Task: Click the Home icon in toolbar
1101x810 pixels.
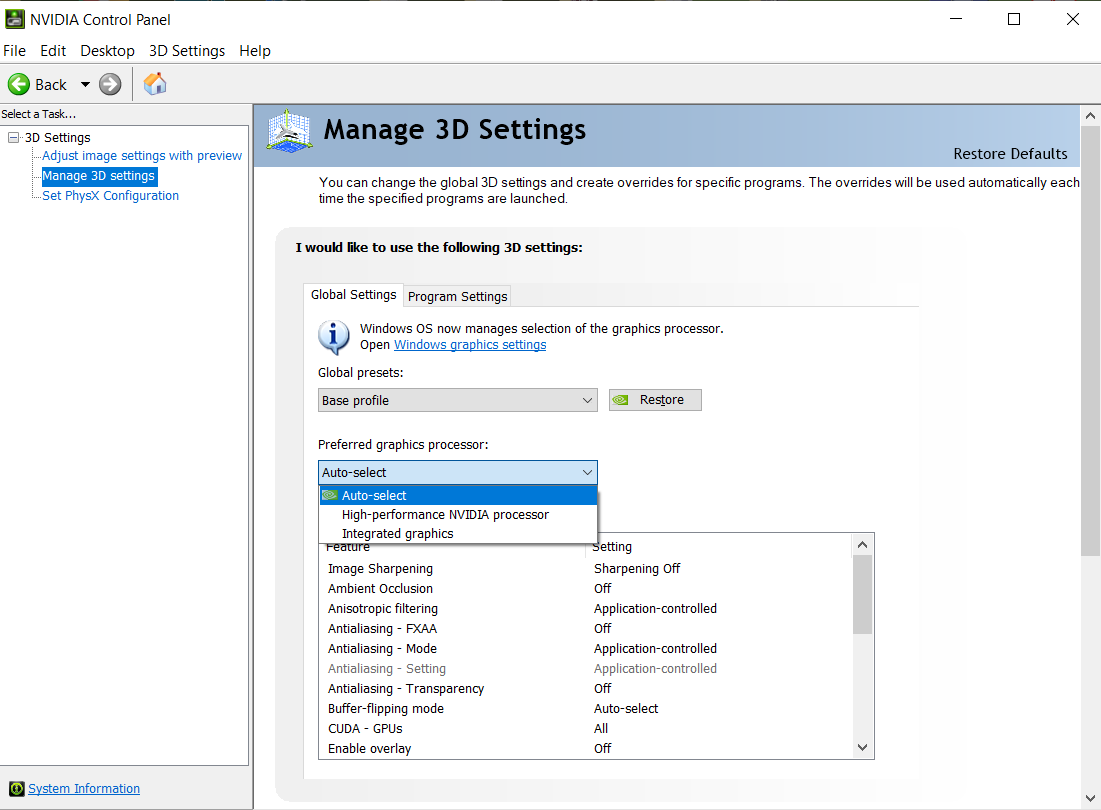Action: [155, 84]
